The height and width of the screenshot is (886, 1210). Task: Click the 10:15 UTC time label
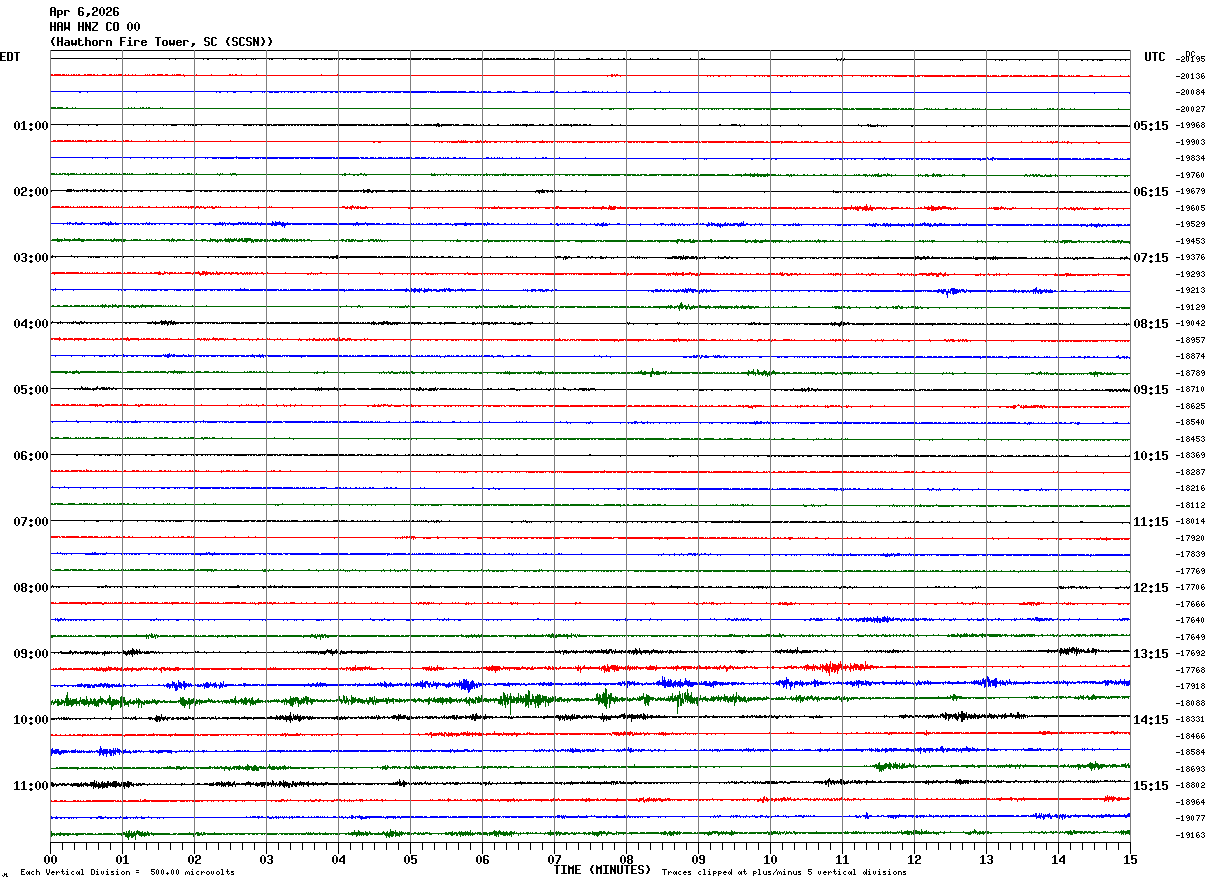[x=1151, y=456]
